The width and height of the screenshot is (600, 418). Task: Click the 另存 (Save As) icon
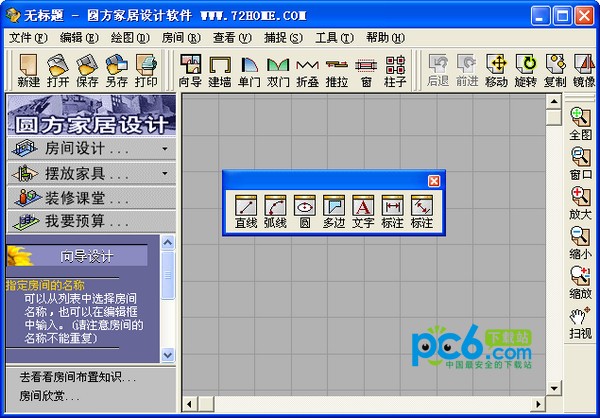[117, 70]
